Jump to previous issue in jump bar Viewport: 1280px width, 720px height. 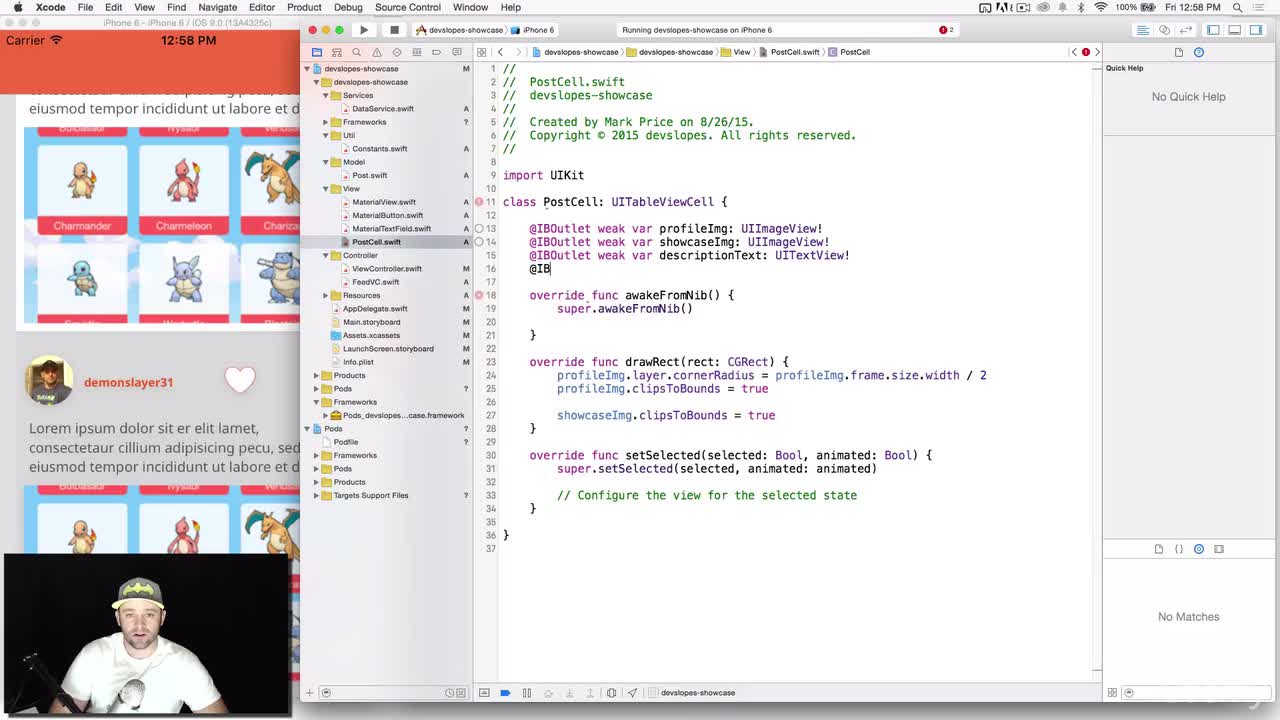point(1074,52)
